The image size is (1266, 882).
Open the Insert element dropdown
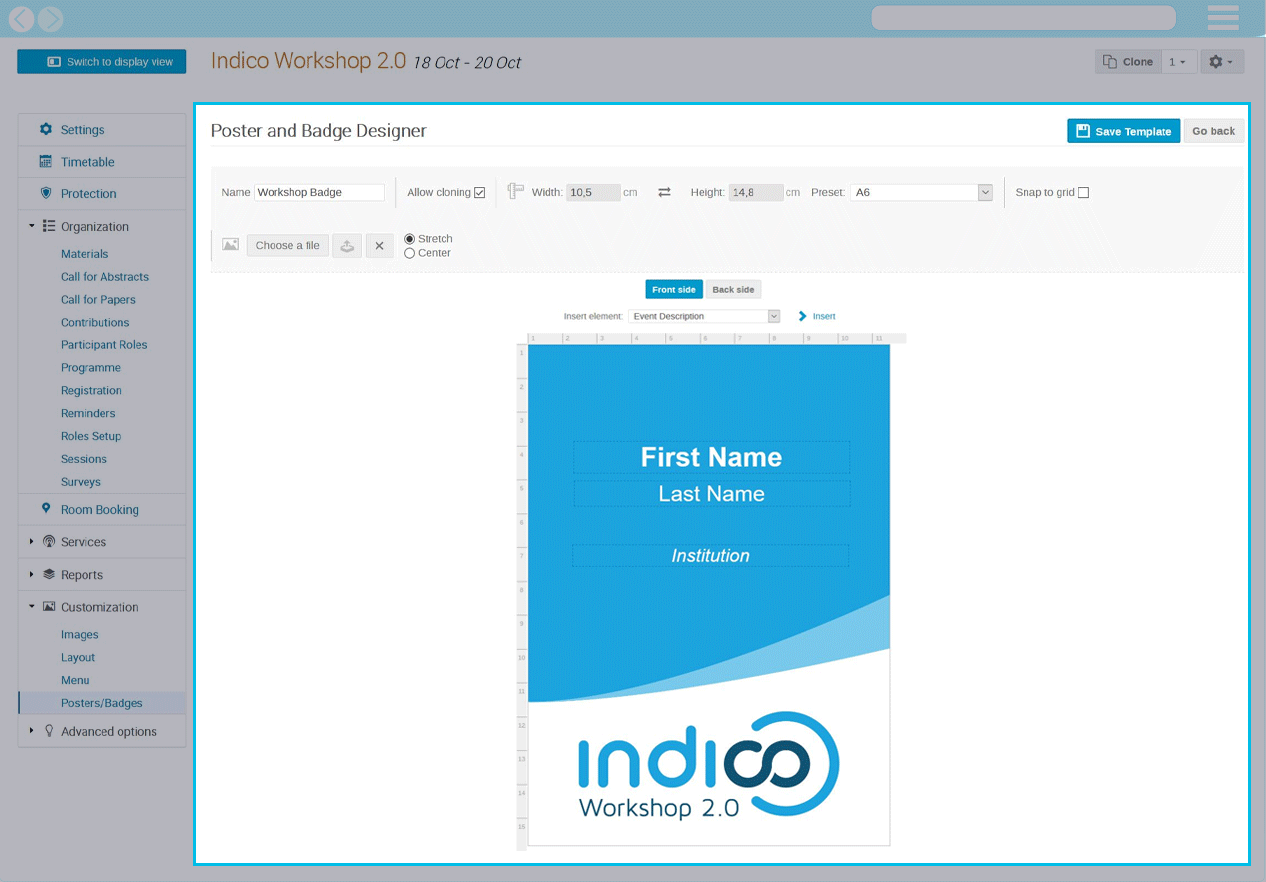point(704,316)
